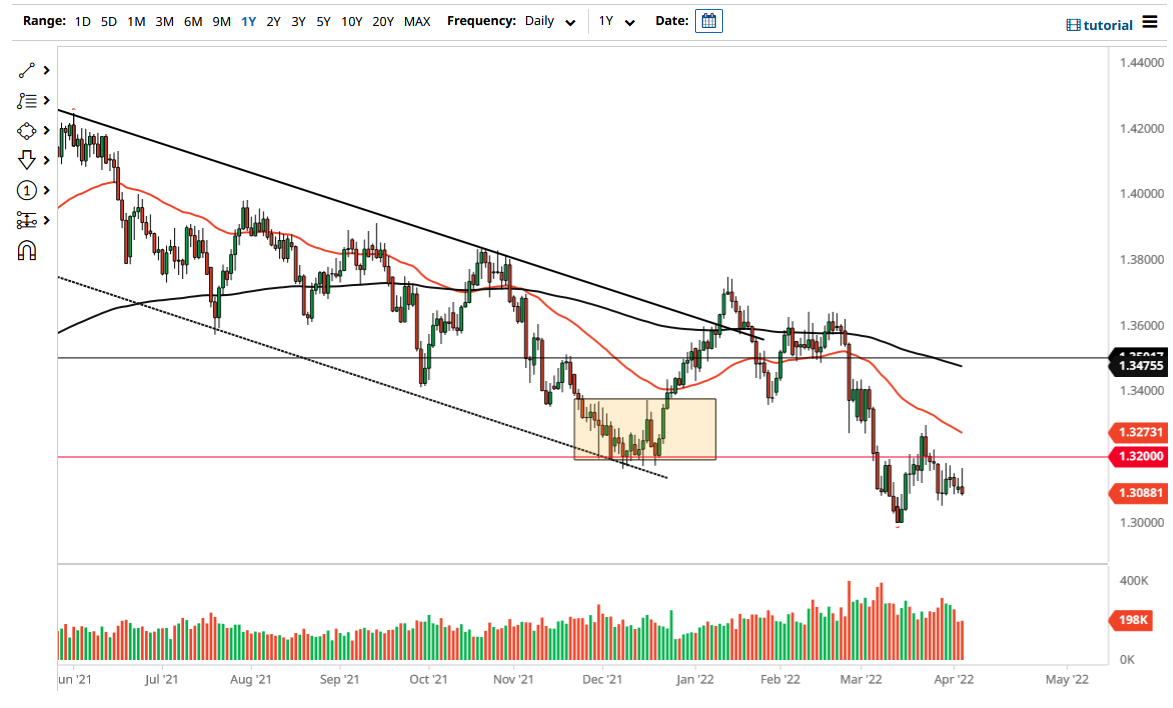
Task: Select the numbered annotation tool
Action: [25, 190]
